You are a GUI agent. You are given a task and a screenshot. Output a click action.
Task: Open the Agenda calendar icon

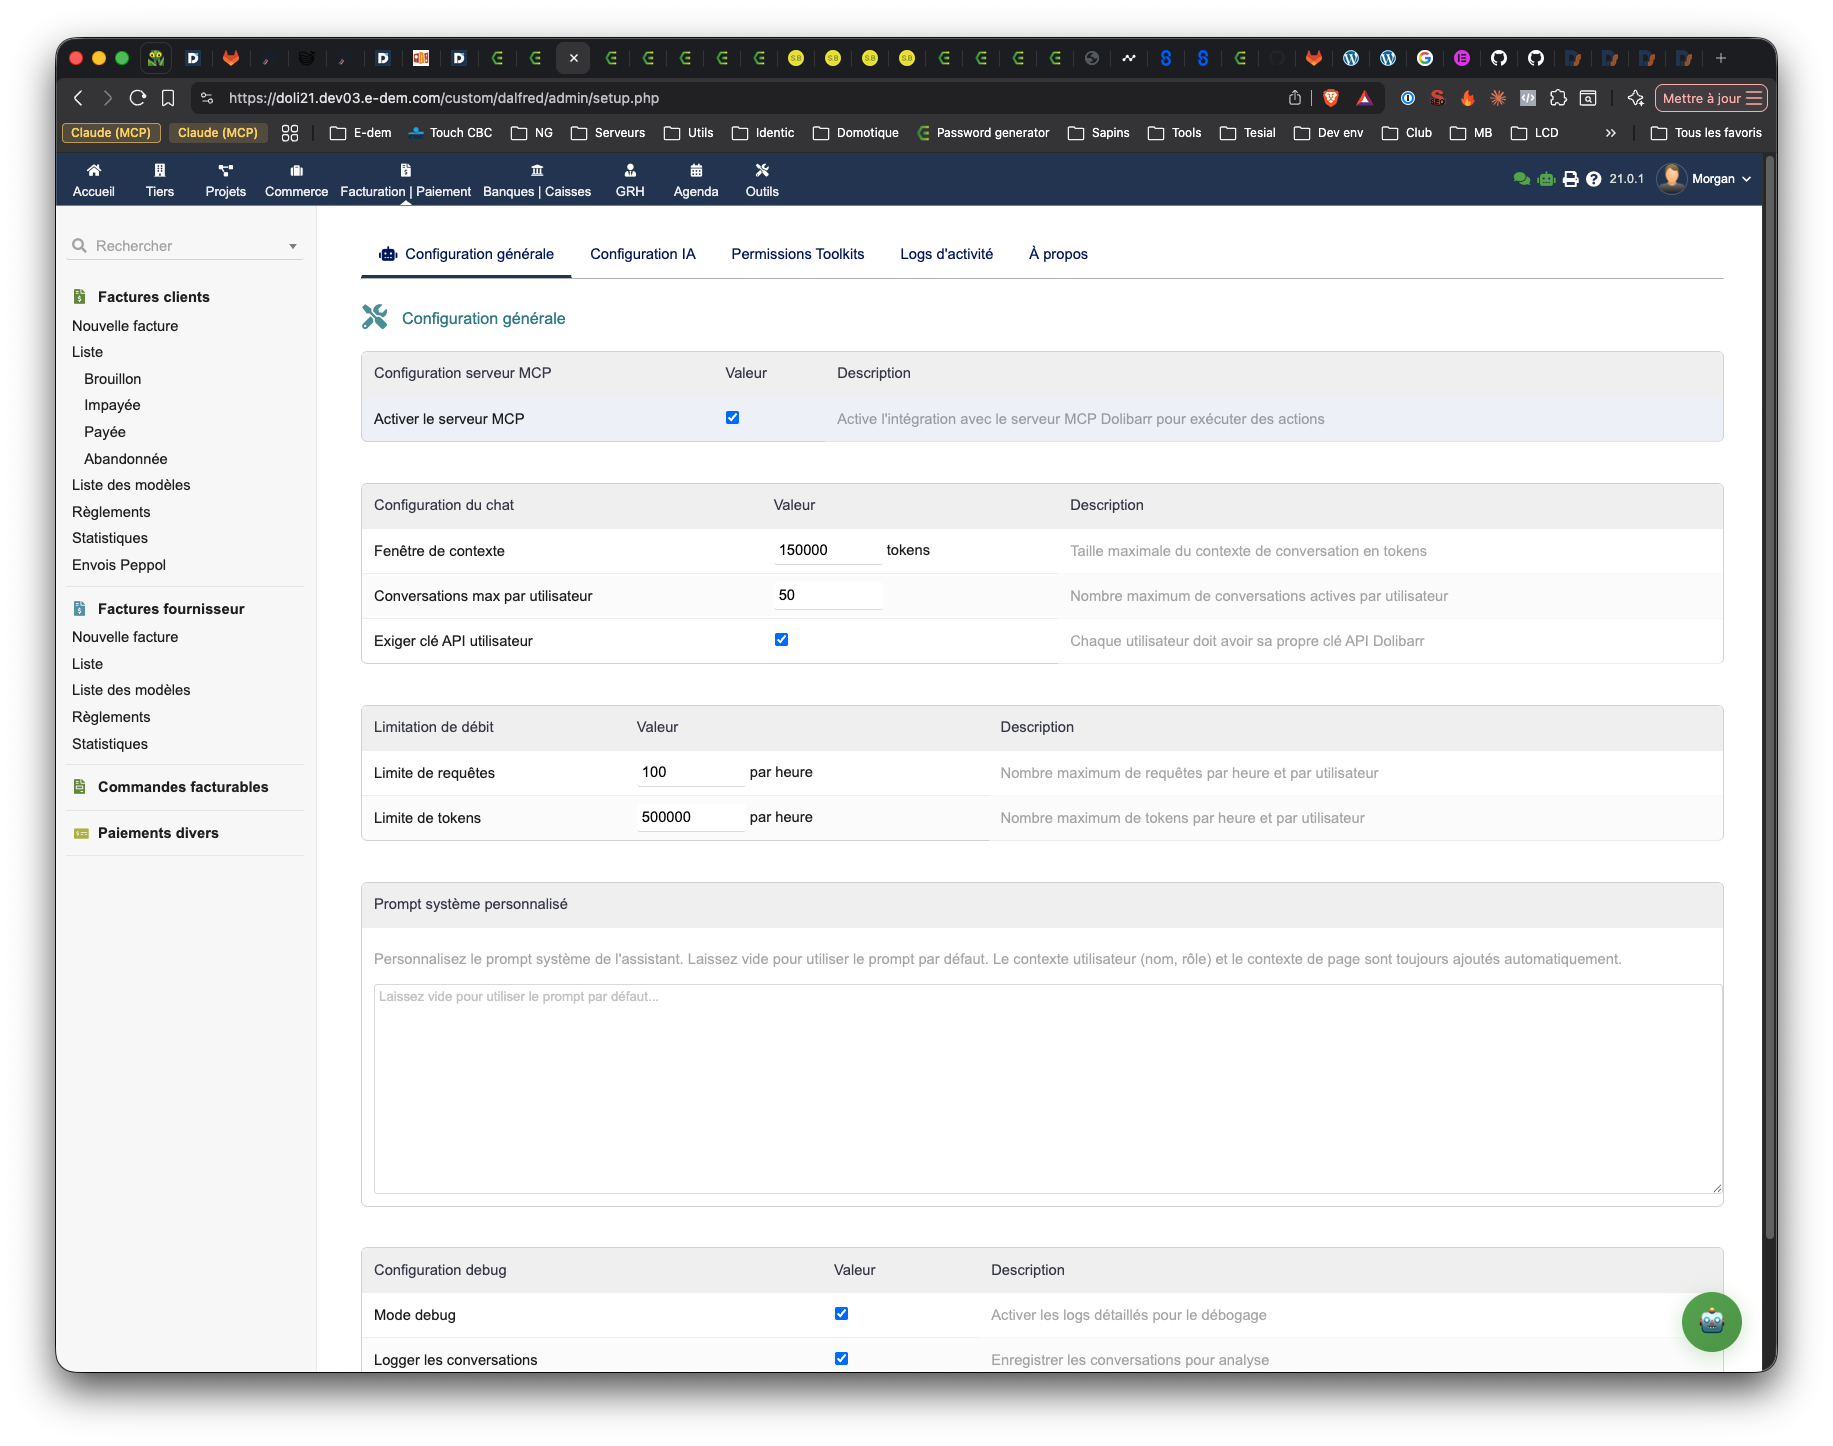[x=696, y=171]
